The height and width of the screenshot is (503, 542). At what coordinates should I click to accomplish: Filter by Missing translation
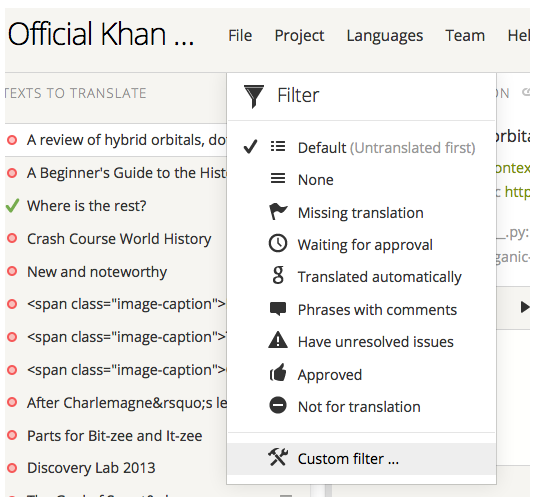(x=362, y=212)
